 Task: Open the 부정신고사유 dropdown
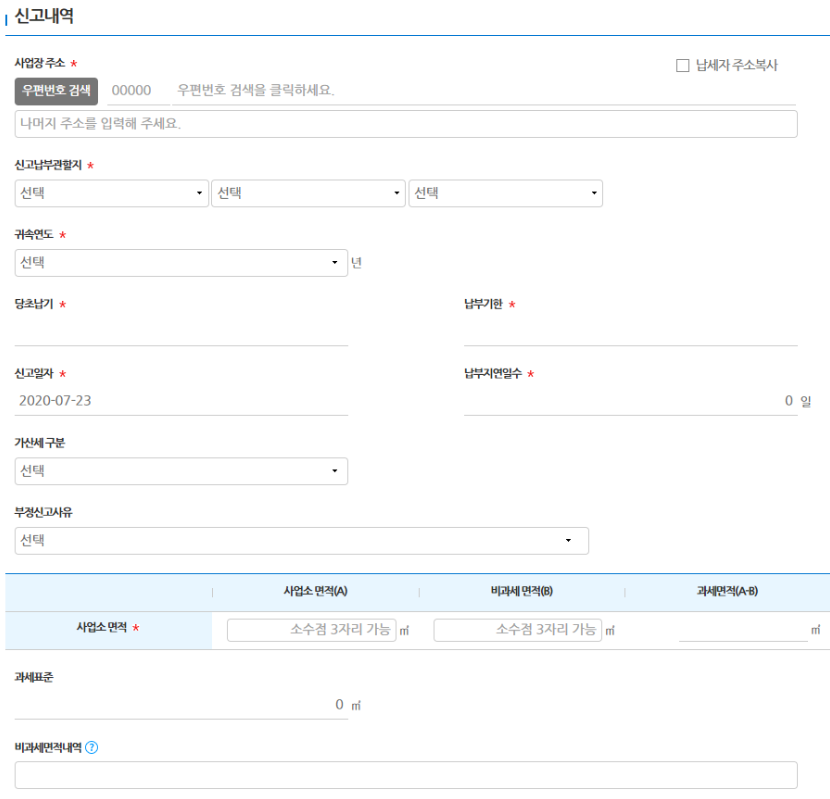coord(302,541)
